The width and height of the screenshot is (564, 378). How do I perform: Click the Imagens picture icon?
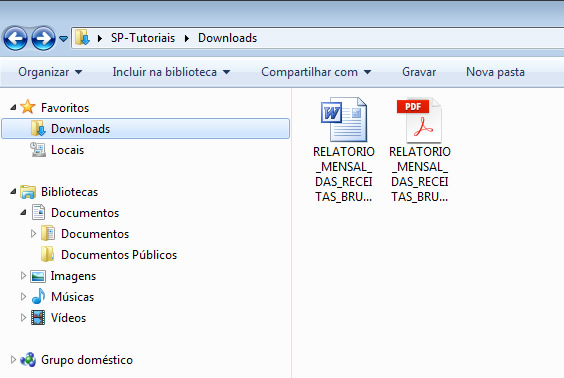tap(38, 276)
